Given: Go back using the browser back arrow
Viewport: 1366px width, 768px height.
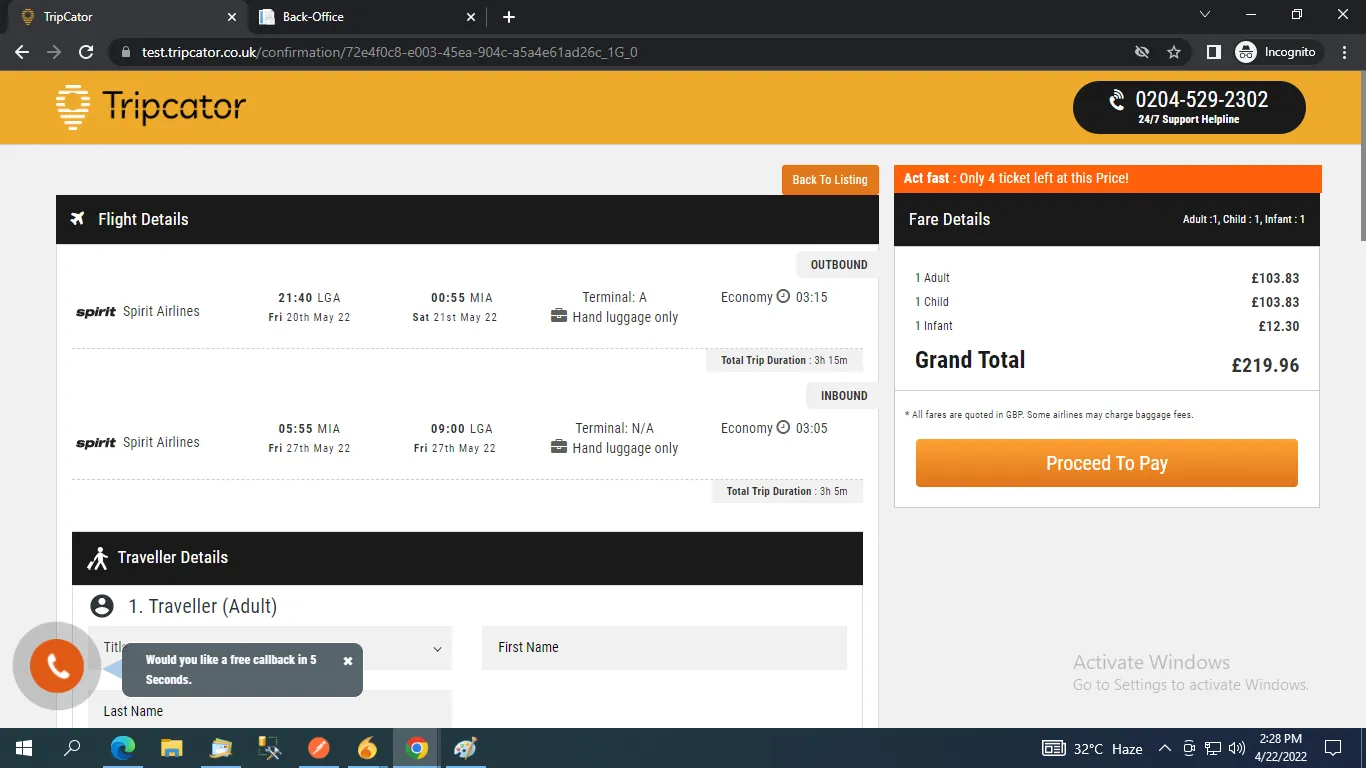Looking at the screenshot, I should (22, 52).
